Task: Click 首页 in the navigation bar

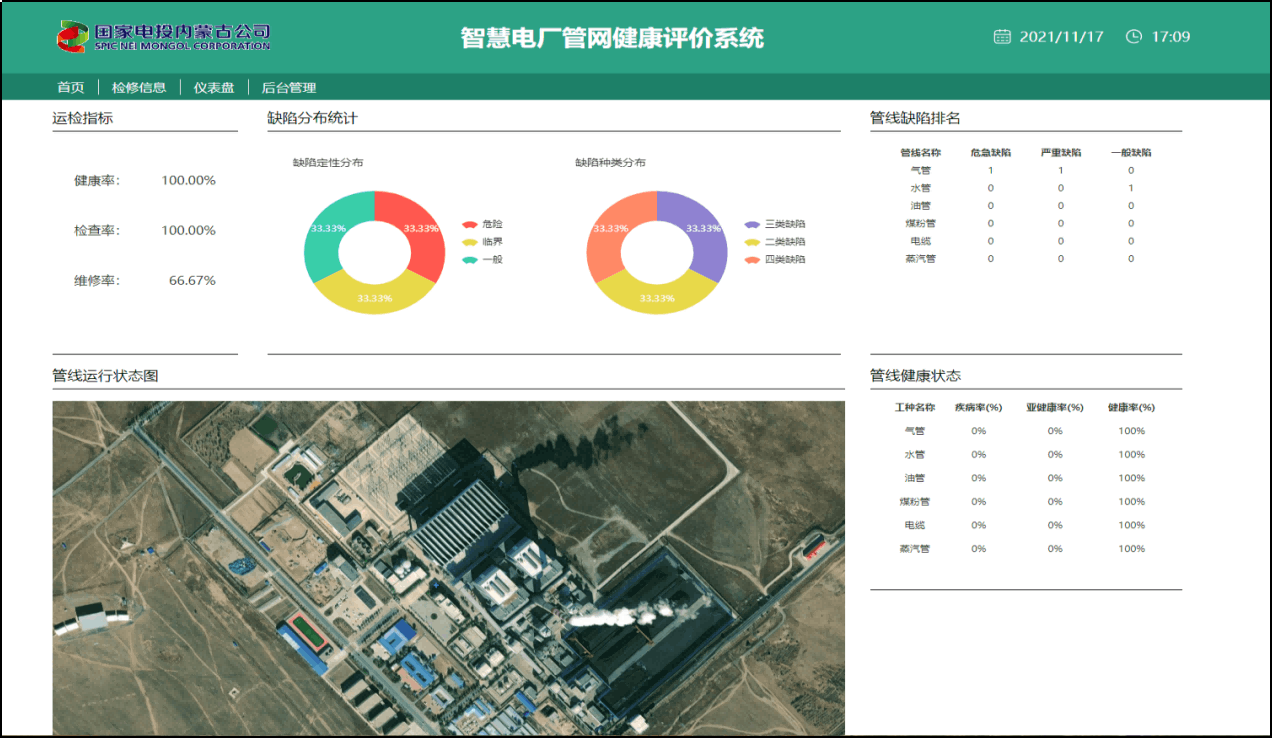Action: (70, 87)
